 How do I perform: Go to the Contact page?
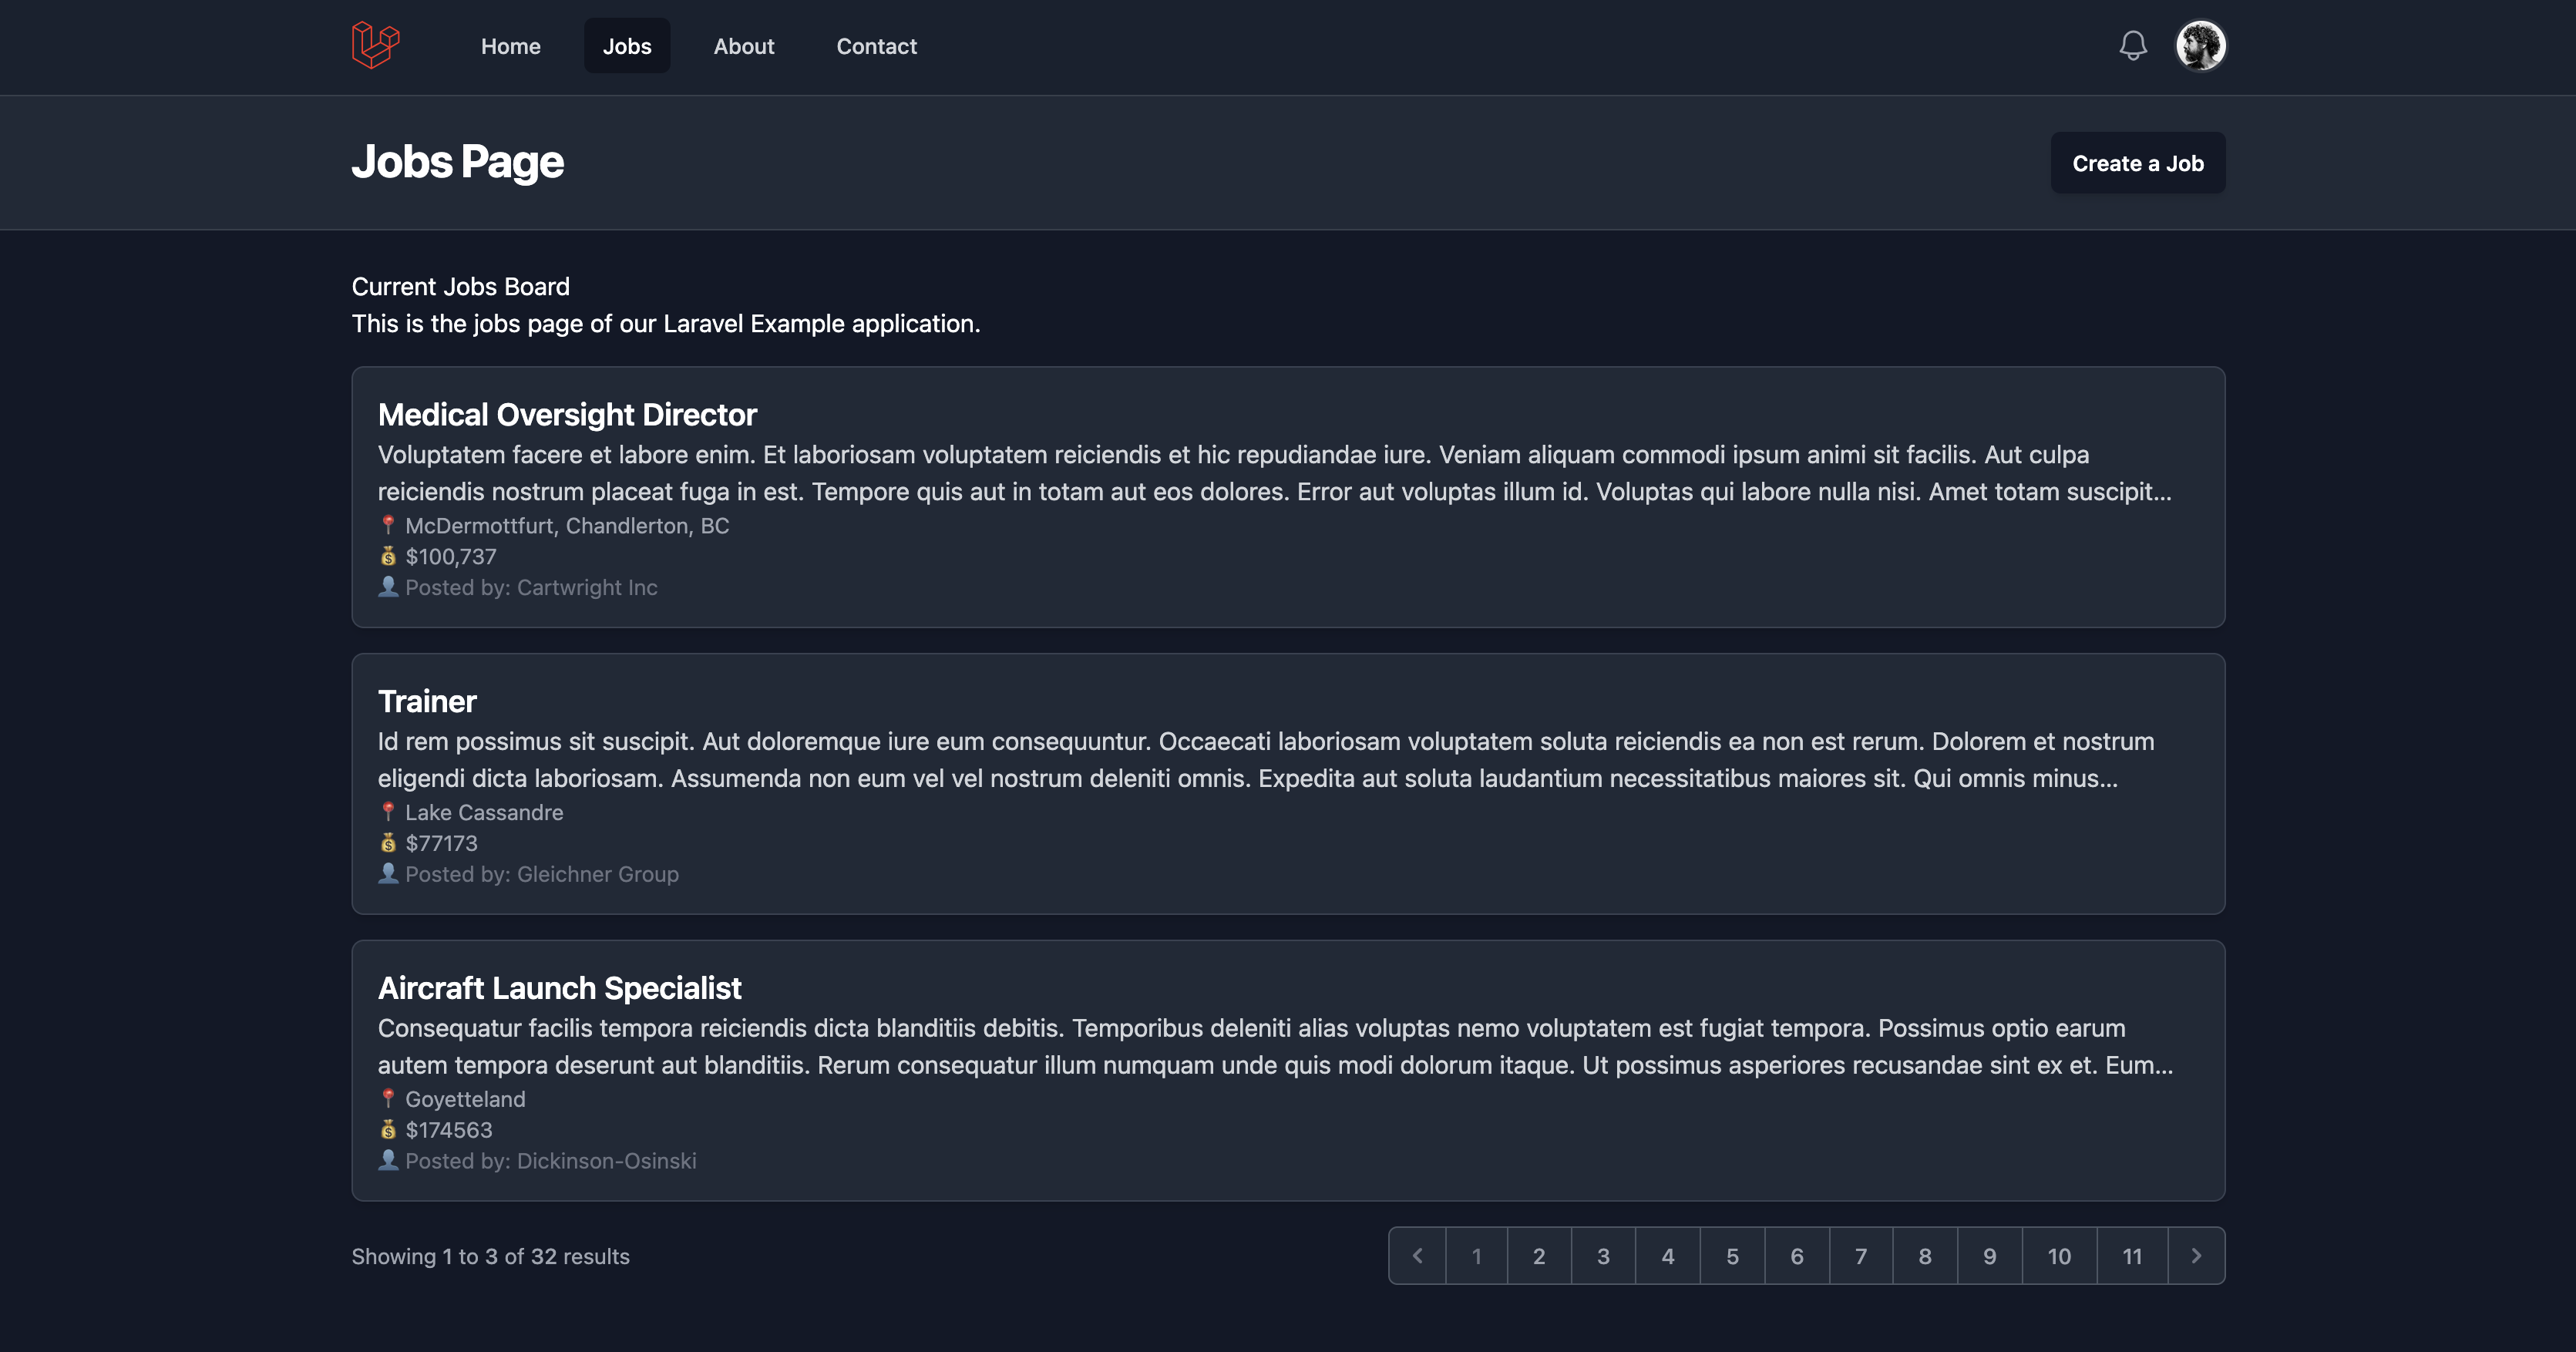tap(876, 46)
